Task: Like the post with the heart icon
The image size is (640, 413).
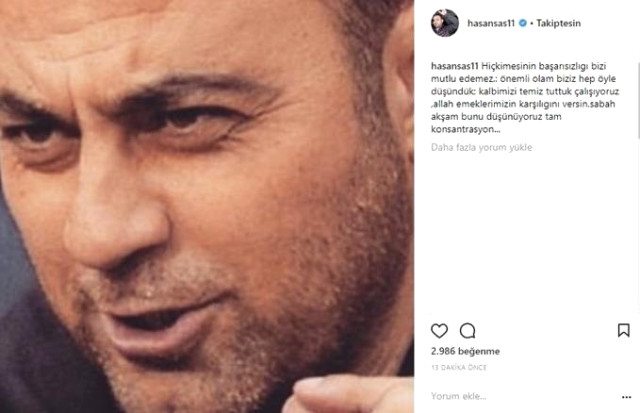Action: pyautogui.click(x=439, y=331)
